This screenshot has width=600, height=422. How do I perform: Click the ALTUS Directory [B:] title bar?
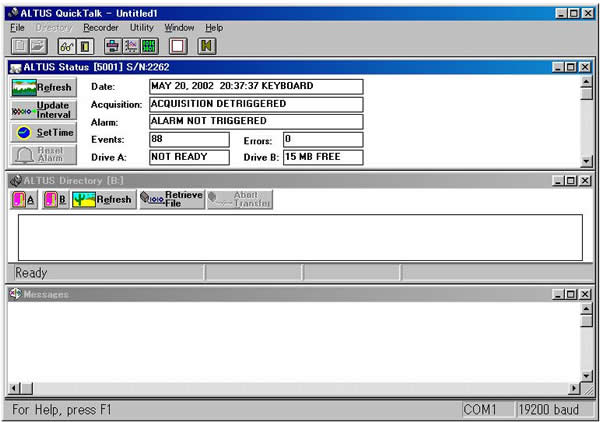pos(300,181)
